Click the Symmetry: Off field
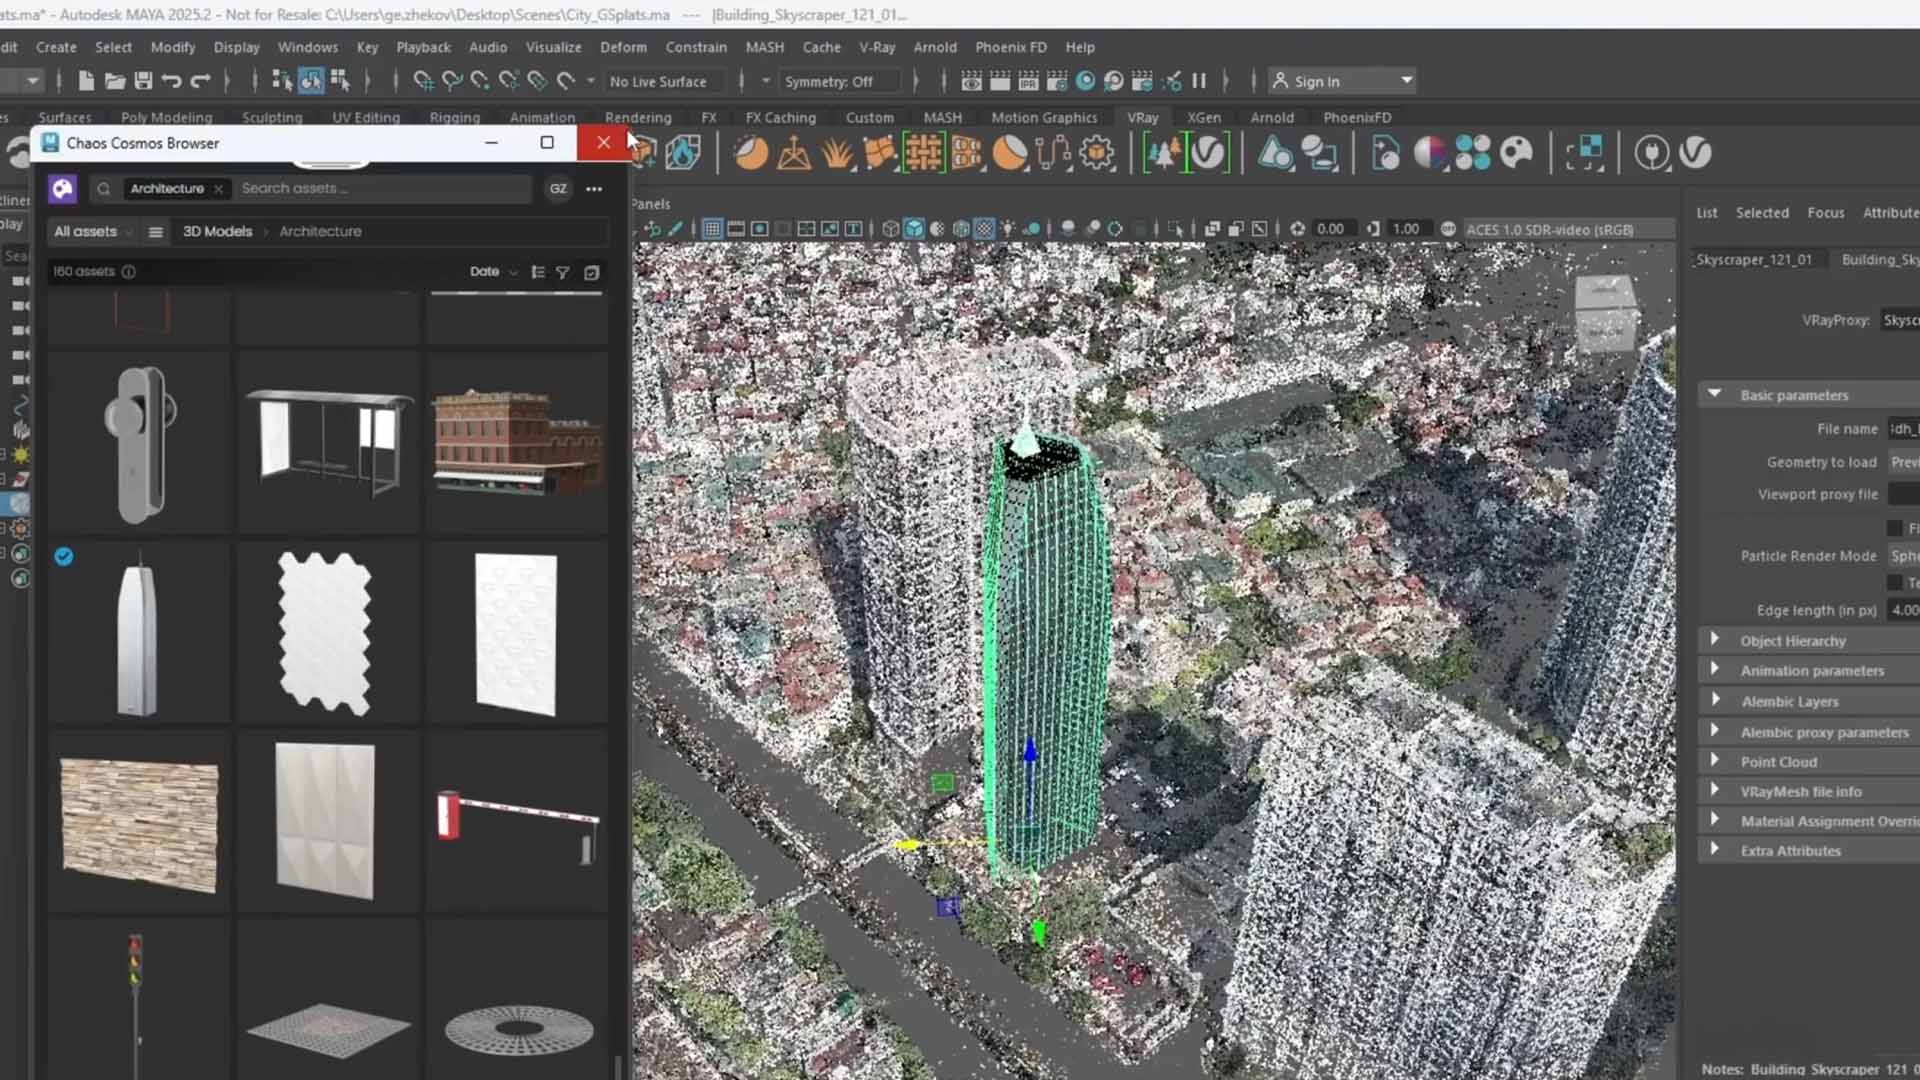Image resolution: width=1920 pixels, height=1080 pixels. [x=838, y=82]
